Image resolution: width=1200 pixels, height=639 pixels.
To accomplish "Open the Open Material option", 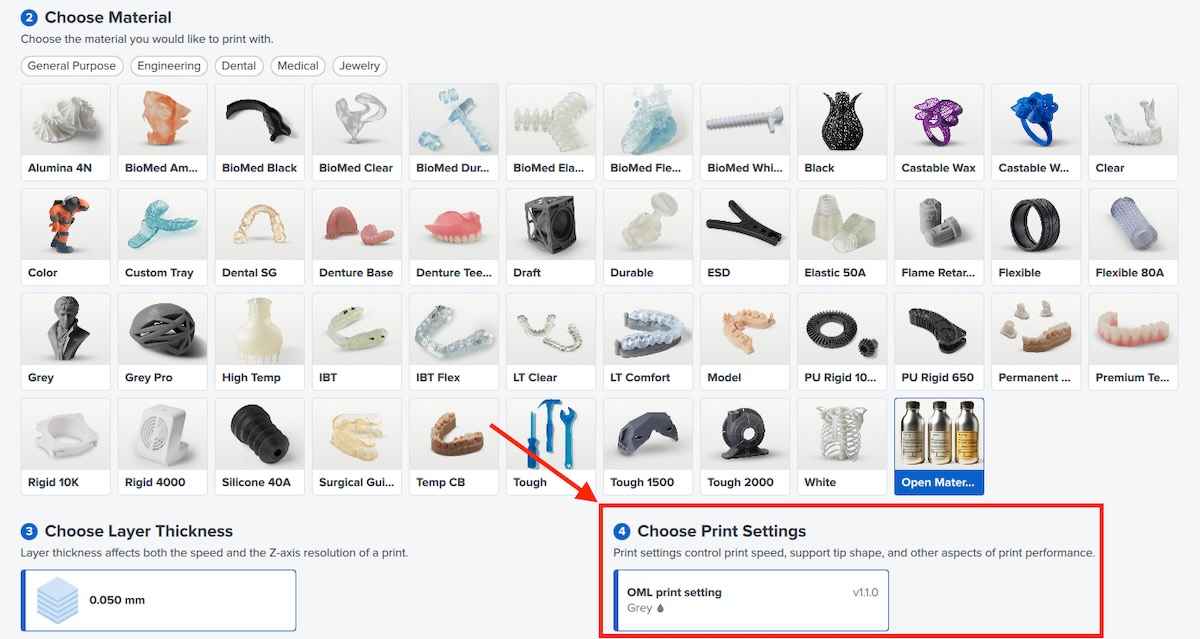I will coord(938,445).
